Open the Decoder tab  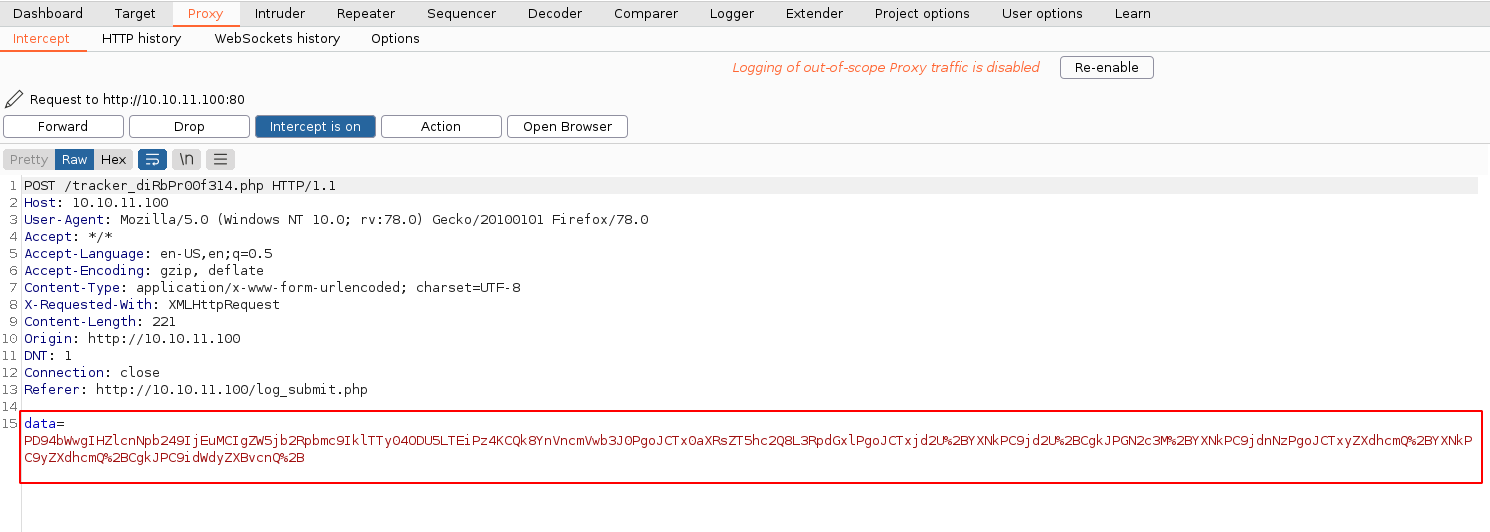click(x=554, y=13)
